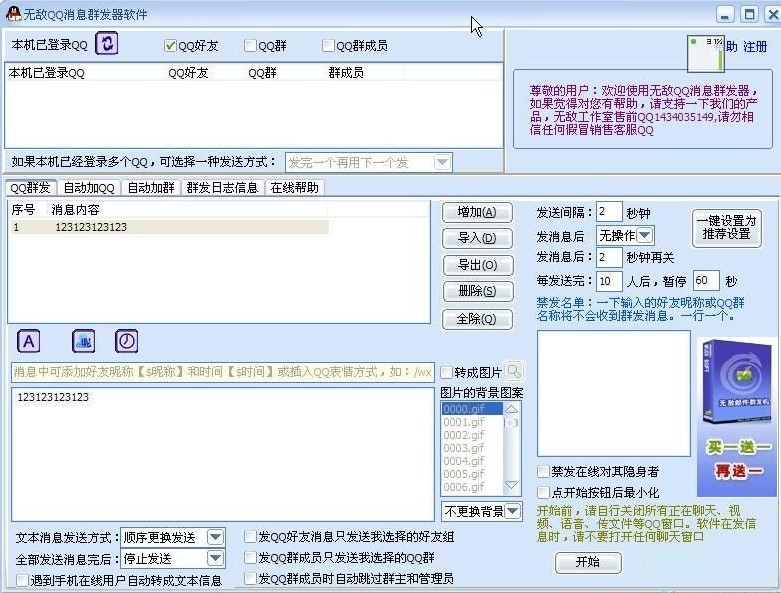Open the 群发日志信息 tab
This screenshot has height=593, width=781.
click(222, 188)
